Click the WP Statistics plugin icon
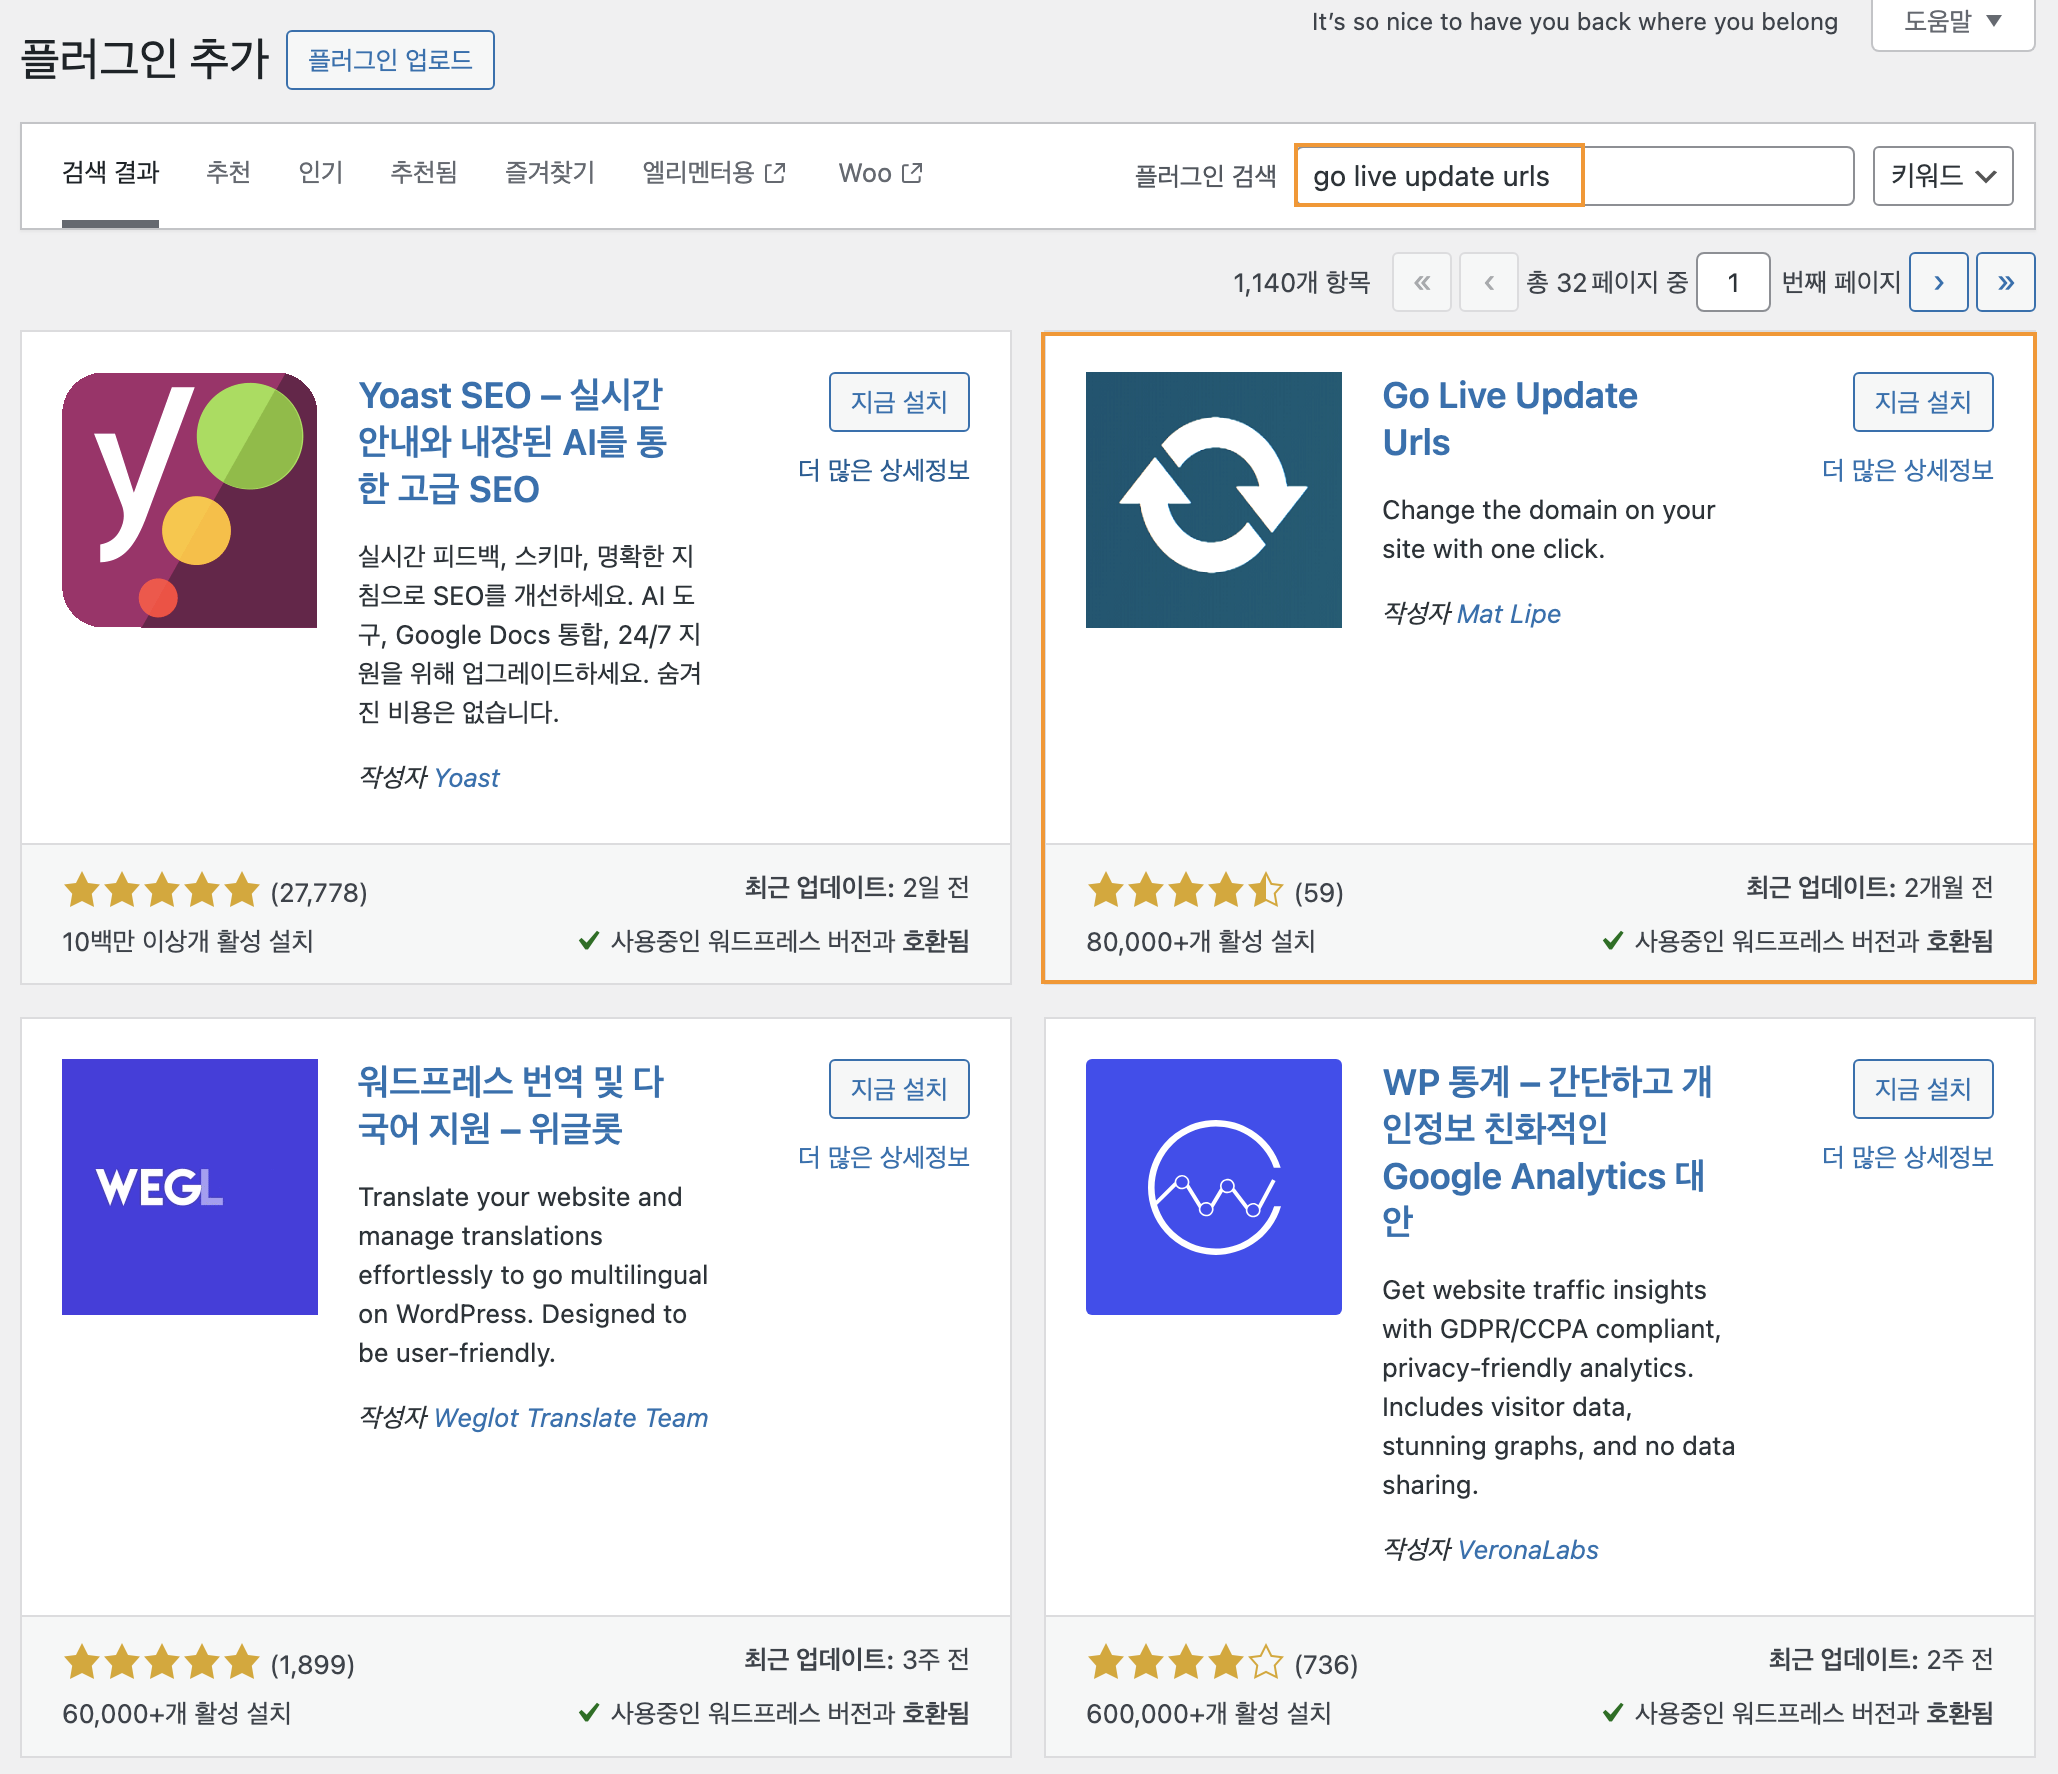The width and height of the screenshot is (2058, 1774). point(1213,1186)
